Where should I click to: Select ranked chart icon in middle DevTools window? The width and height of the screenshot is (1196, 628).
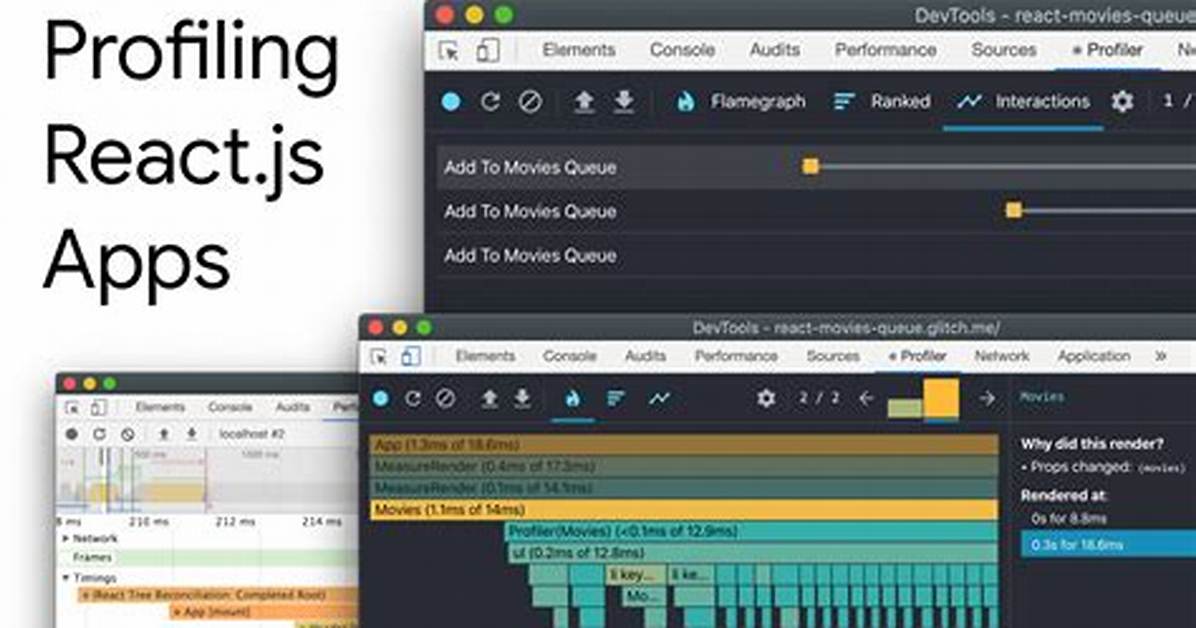(x=616, y=398)
